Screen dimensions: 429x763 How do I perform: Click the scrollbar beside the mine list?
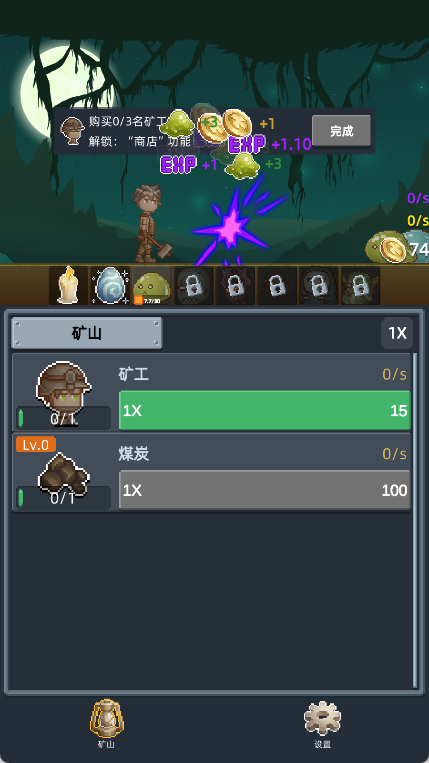click(x=415, y=519)
